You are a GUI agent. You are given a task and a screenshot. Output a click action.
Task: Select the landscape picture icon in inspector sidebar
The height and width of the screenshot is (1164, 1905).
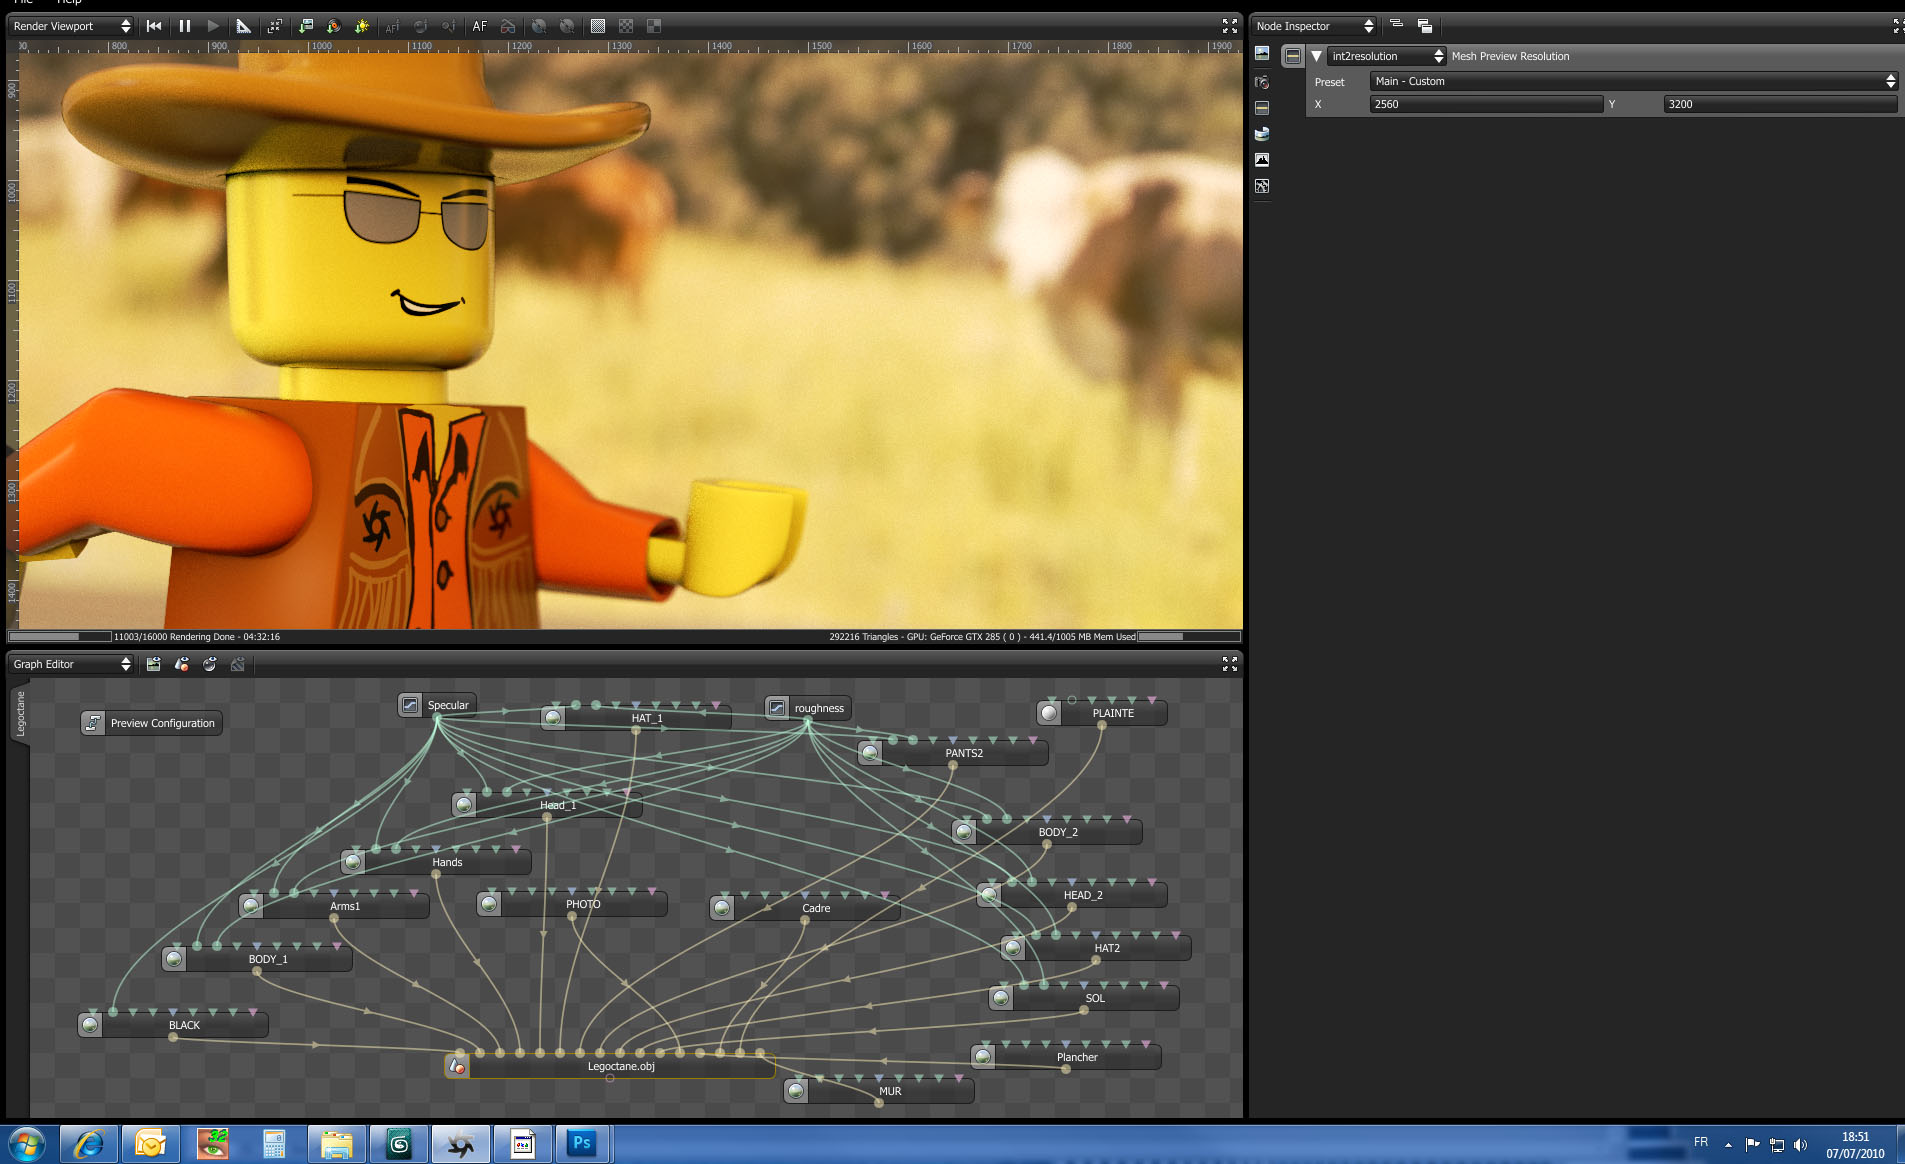tap(1262, 53)
